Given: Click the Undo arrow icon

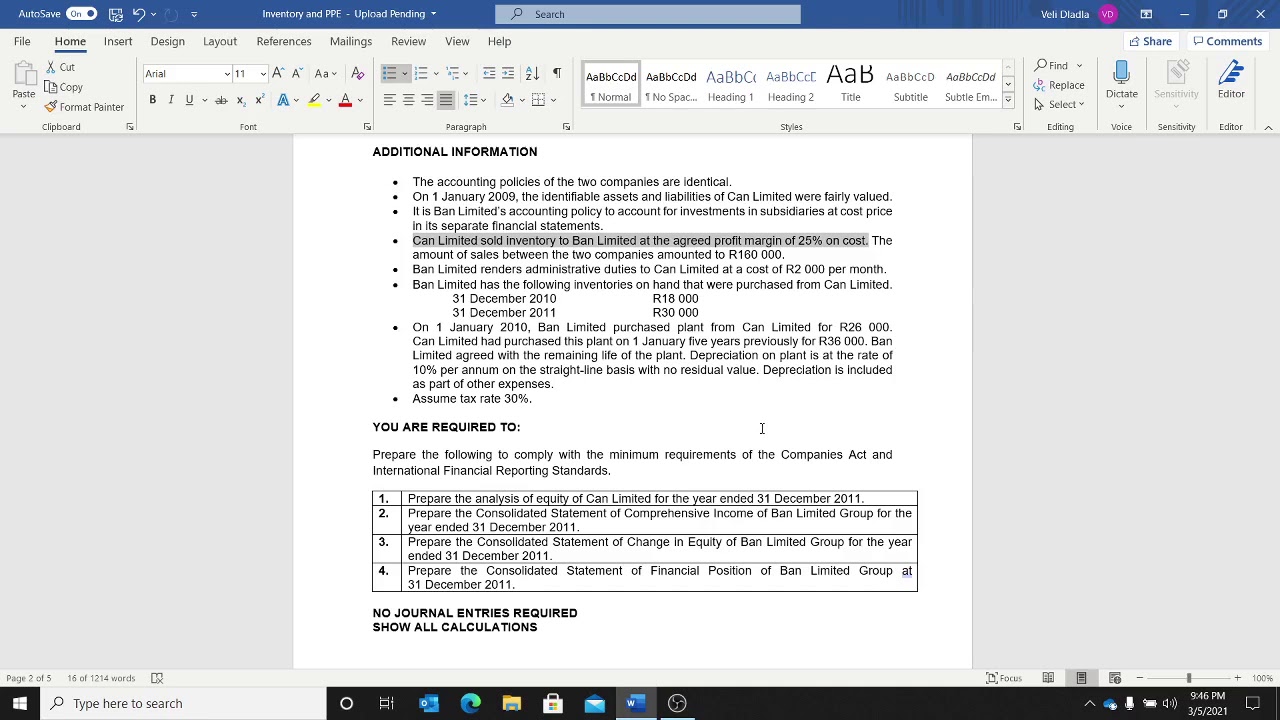Looking at the screenshot, I should 140,14.
